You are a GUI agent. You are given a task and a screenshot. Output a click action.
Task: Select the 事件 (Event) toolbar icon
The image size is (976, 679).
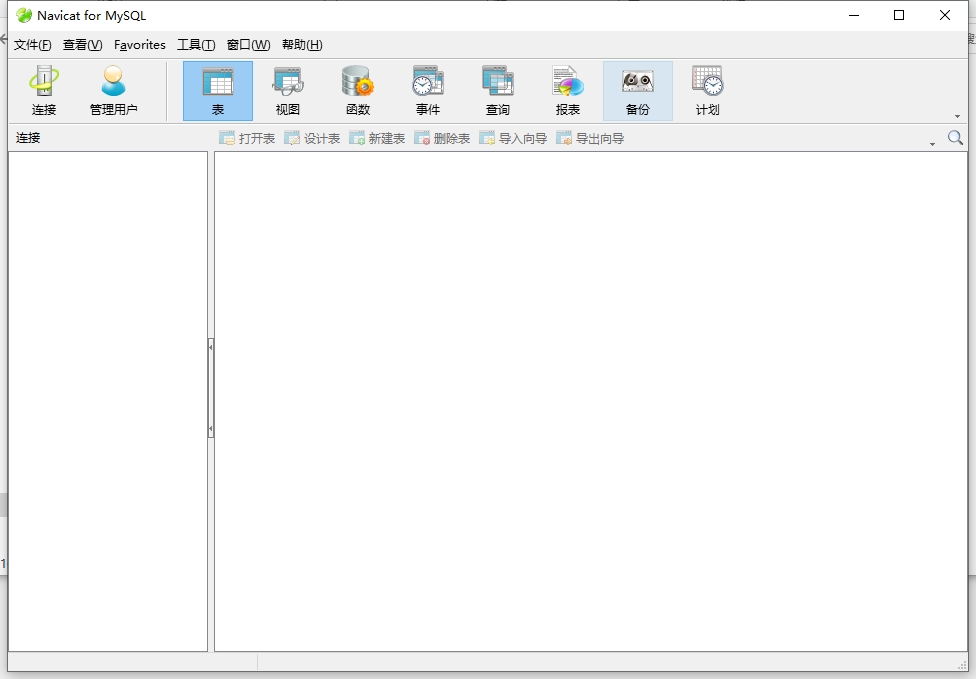[x=428, y=91]
